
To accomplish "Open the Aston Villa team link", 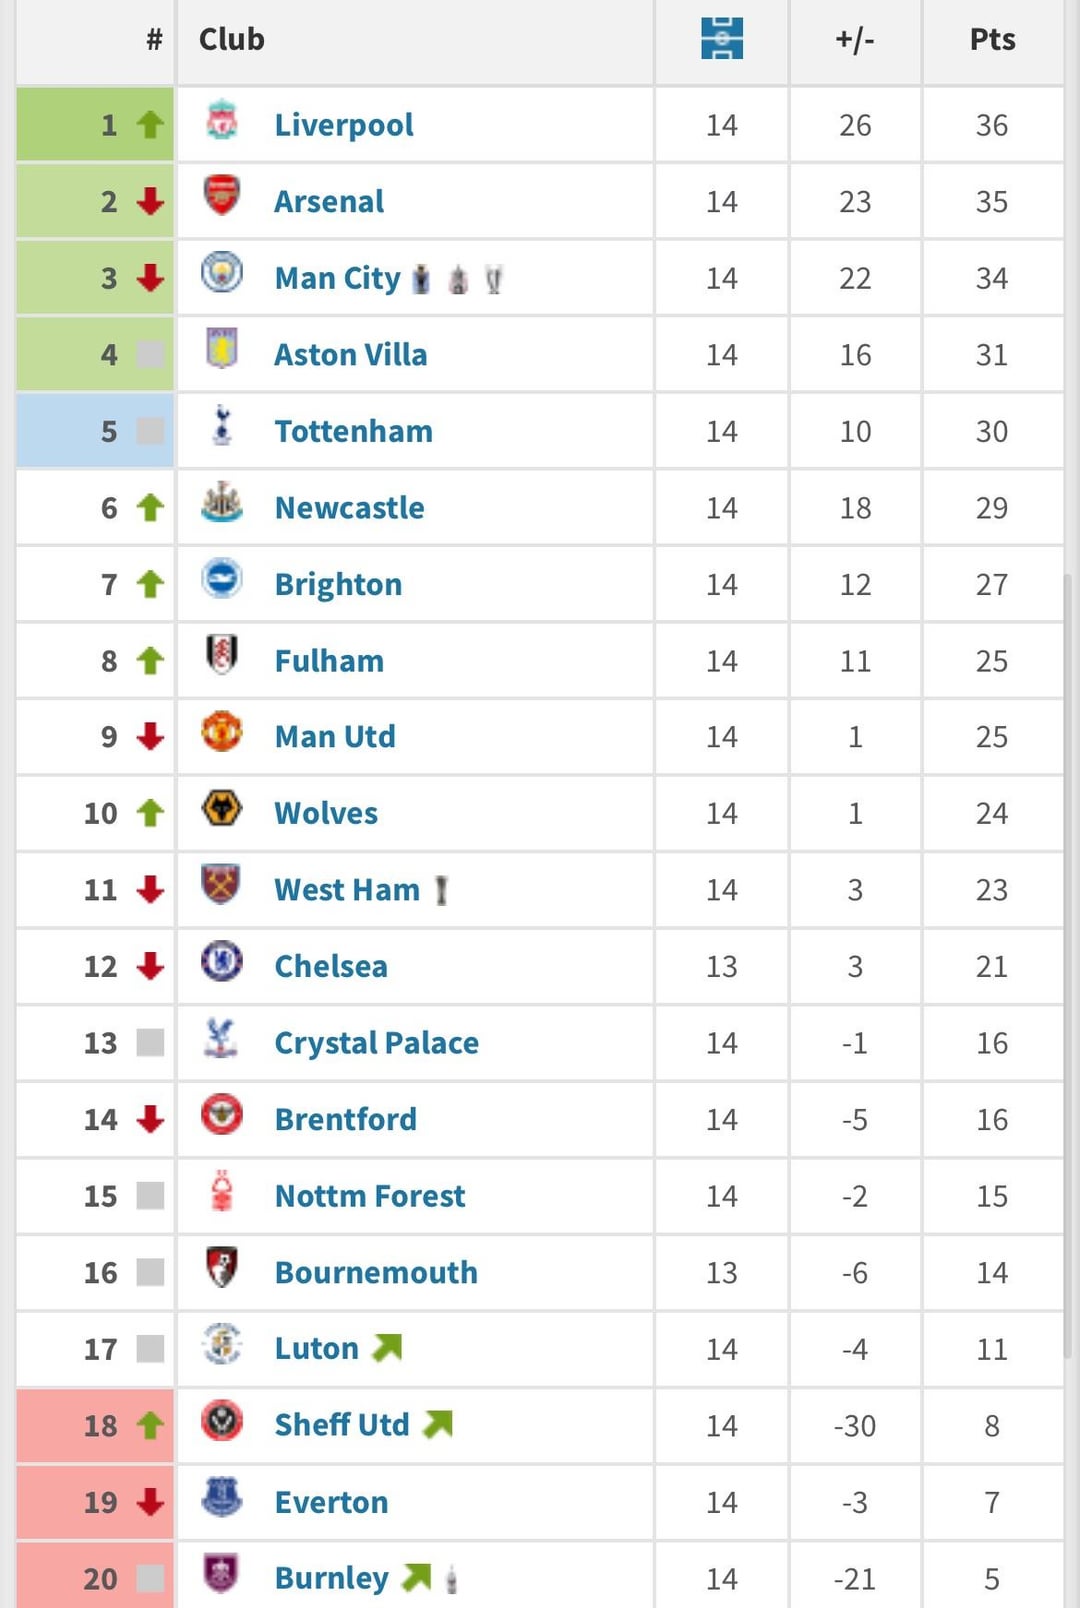I will (x=351, y=355).
